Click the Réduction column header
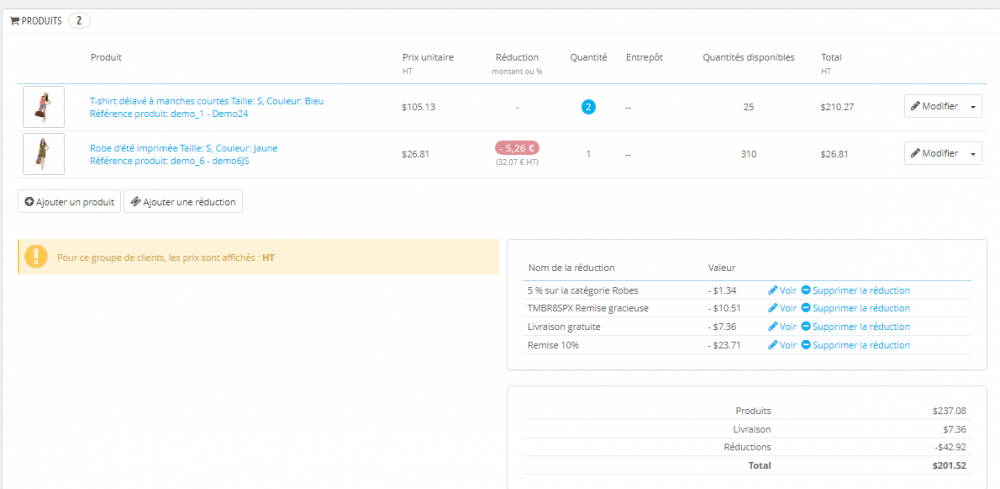 [517, 57]
